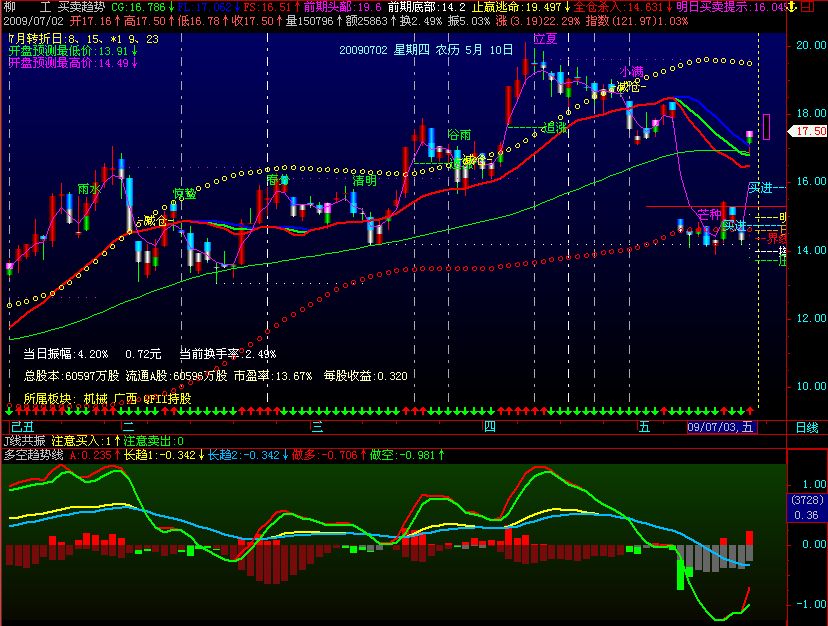Click the yellow anchor icon at top right
Viewport: 828px width, 626px height.
(792, 7)
